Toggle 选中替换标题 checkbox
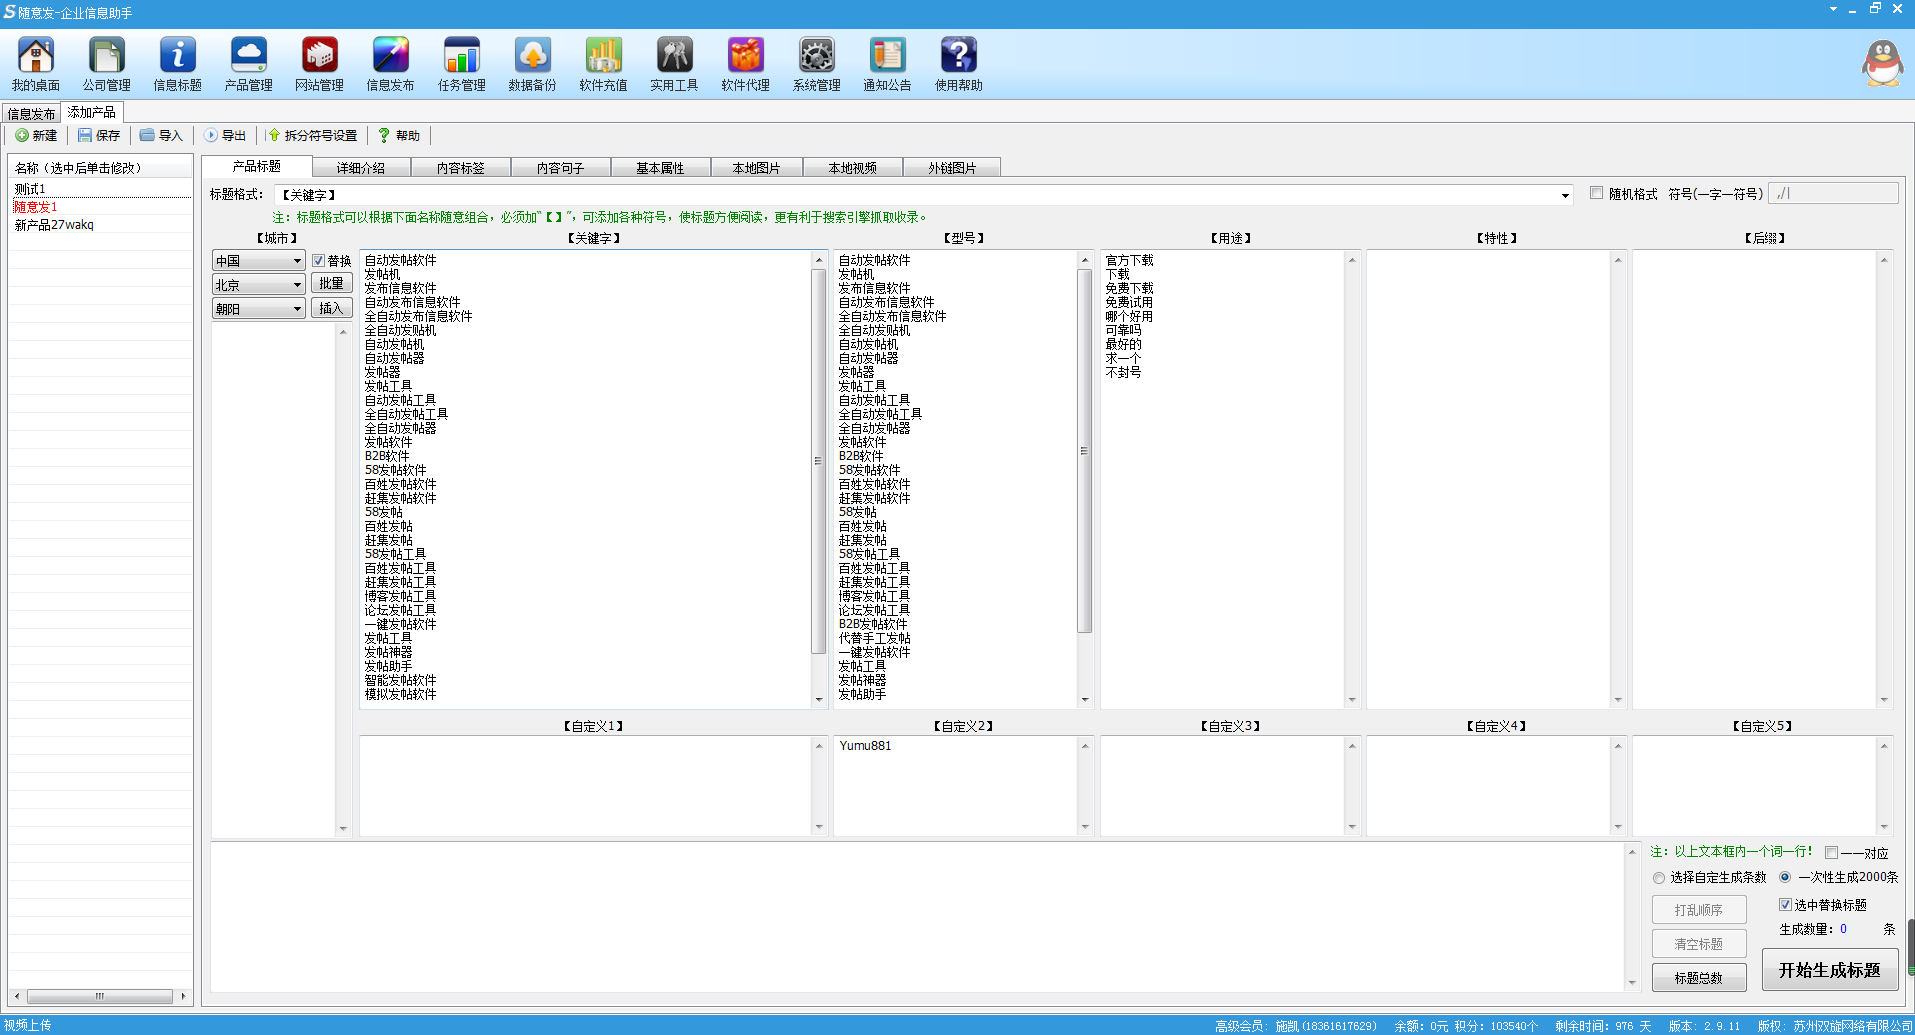 (1785, 904)
